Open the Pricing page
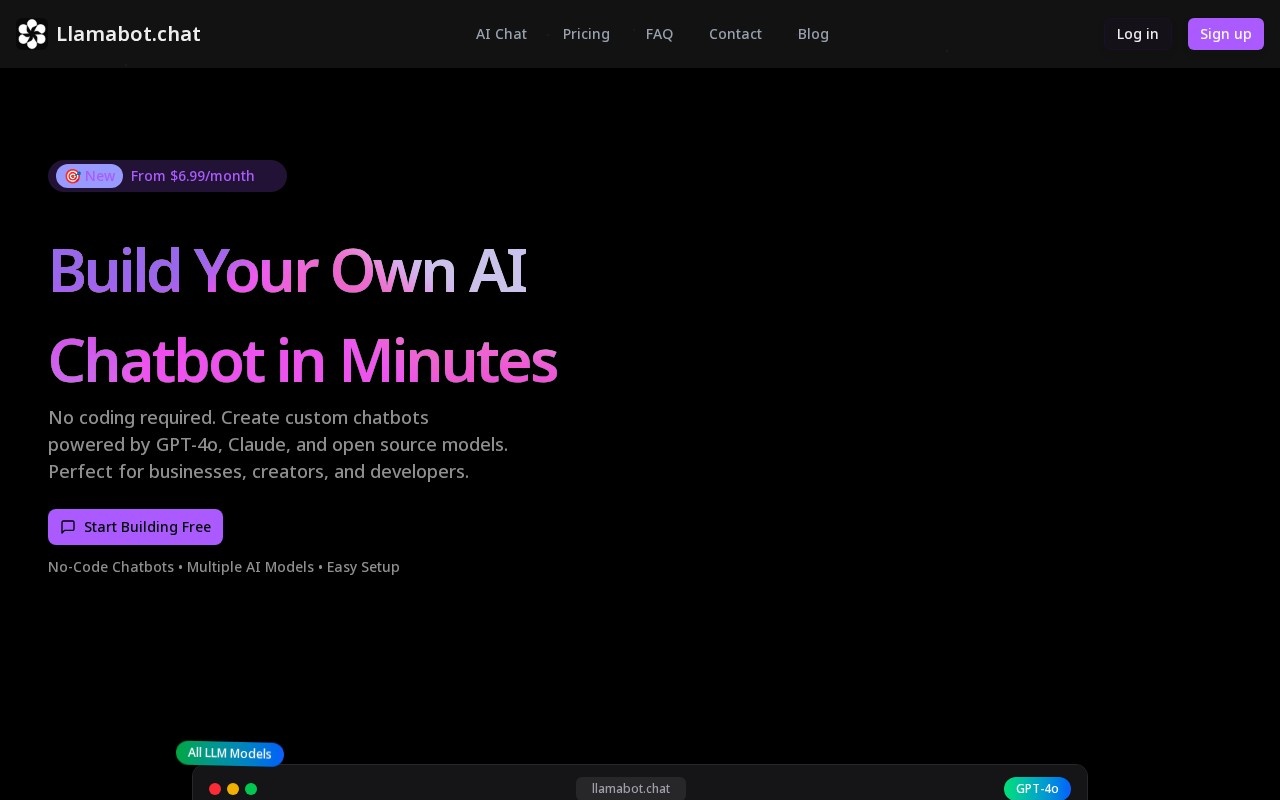1280x800 pixels. (x=586, y=34)
